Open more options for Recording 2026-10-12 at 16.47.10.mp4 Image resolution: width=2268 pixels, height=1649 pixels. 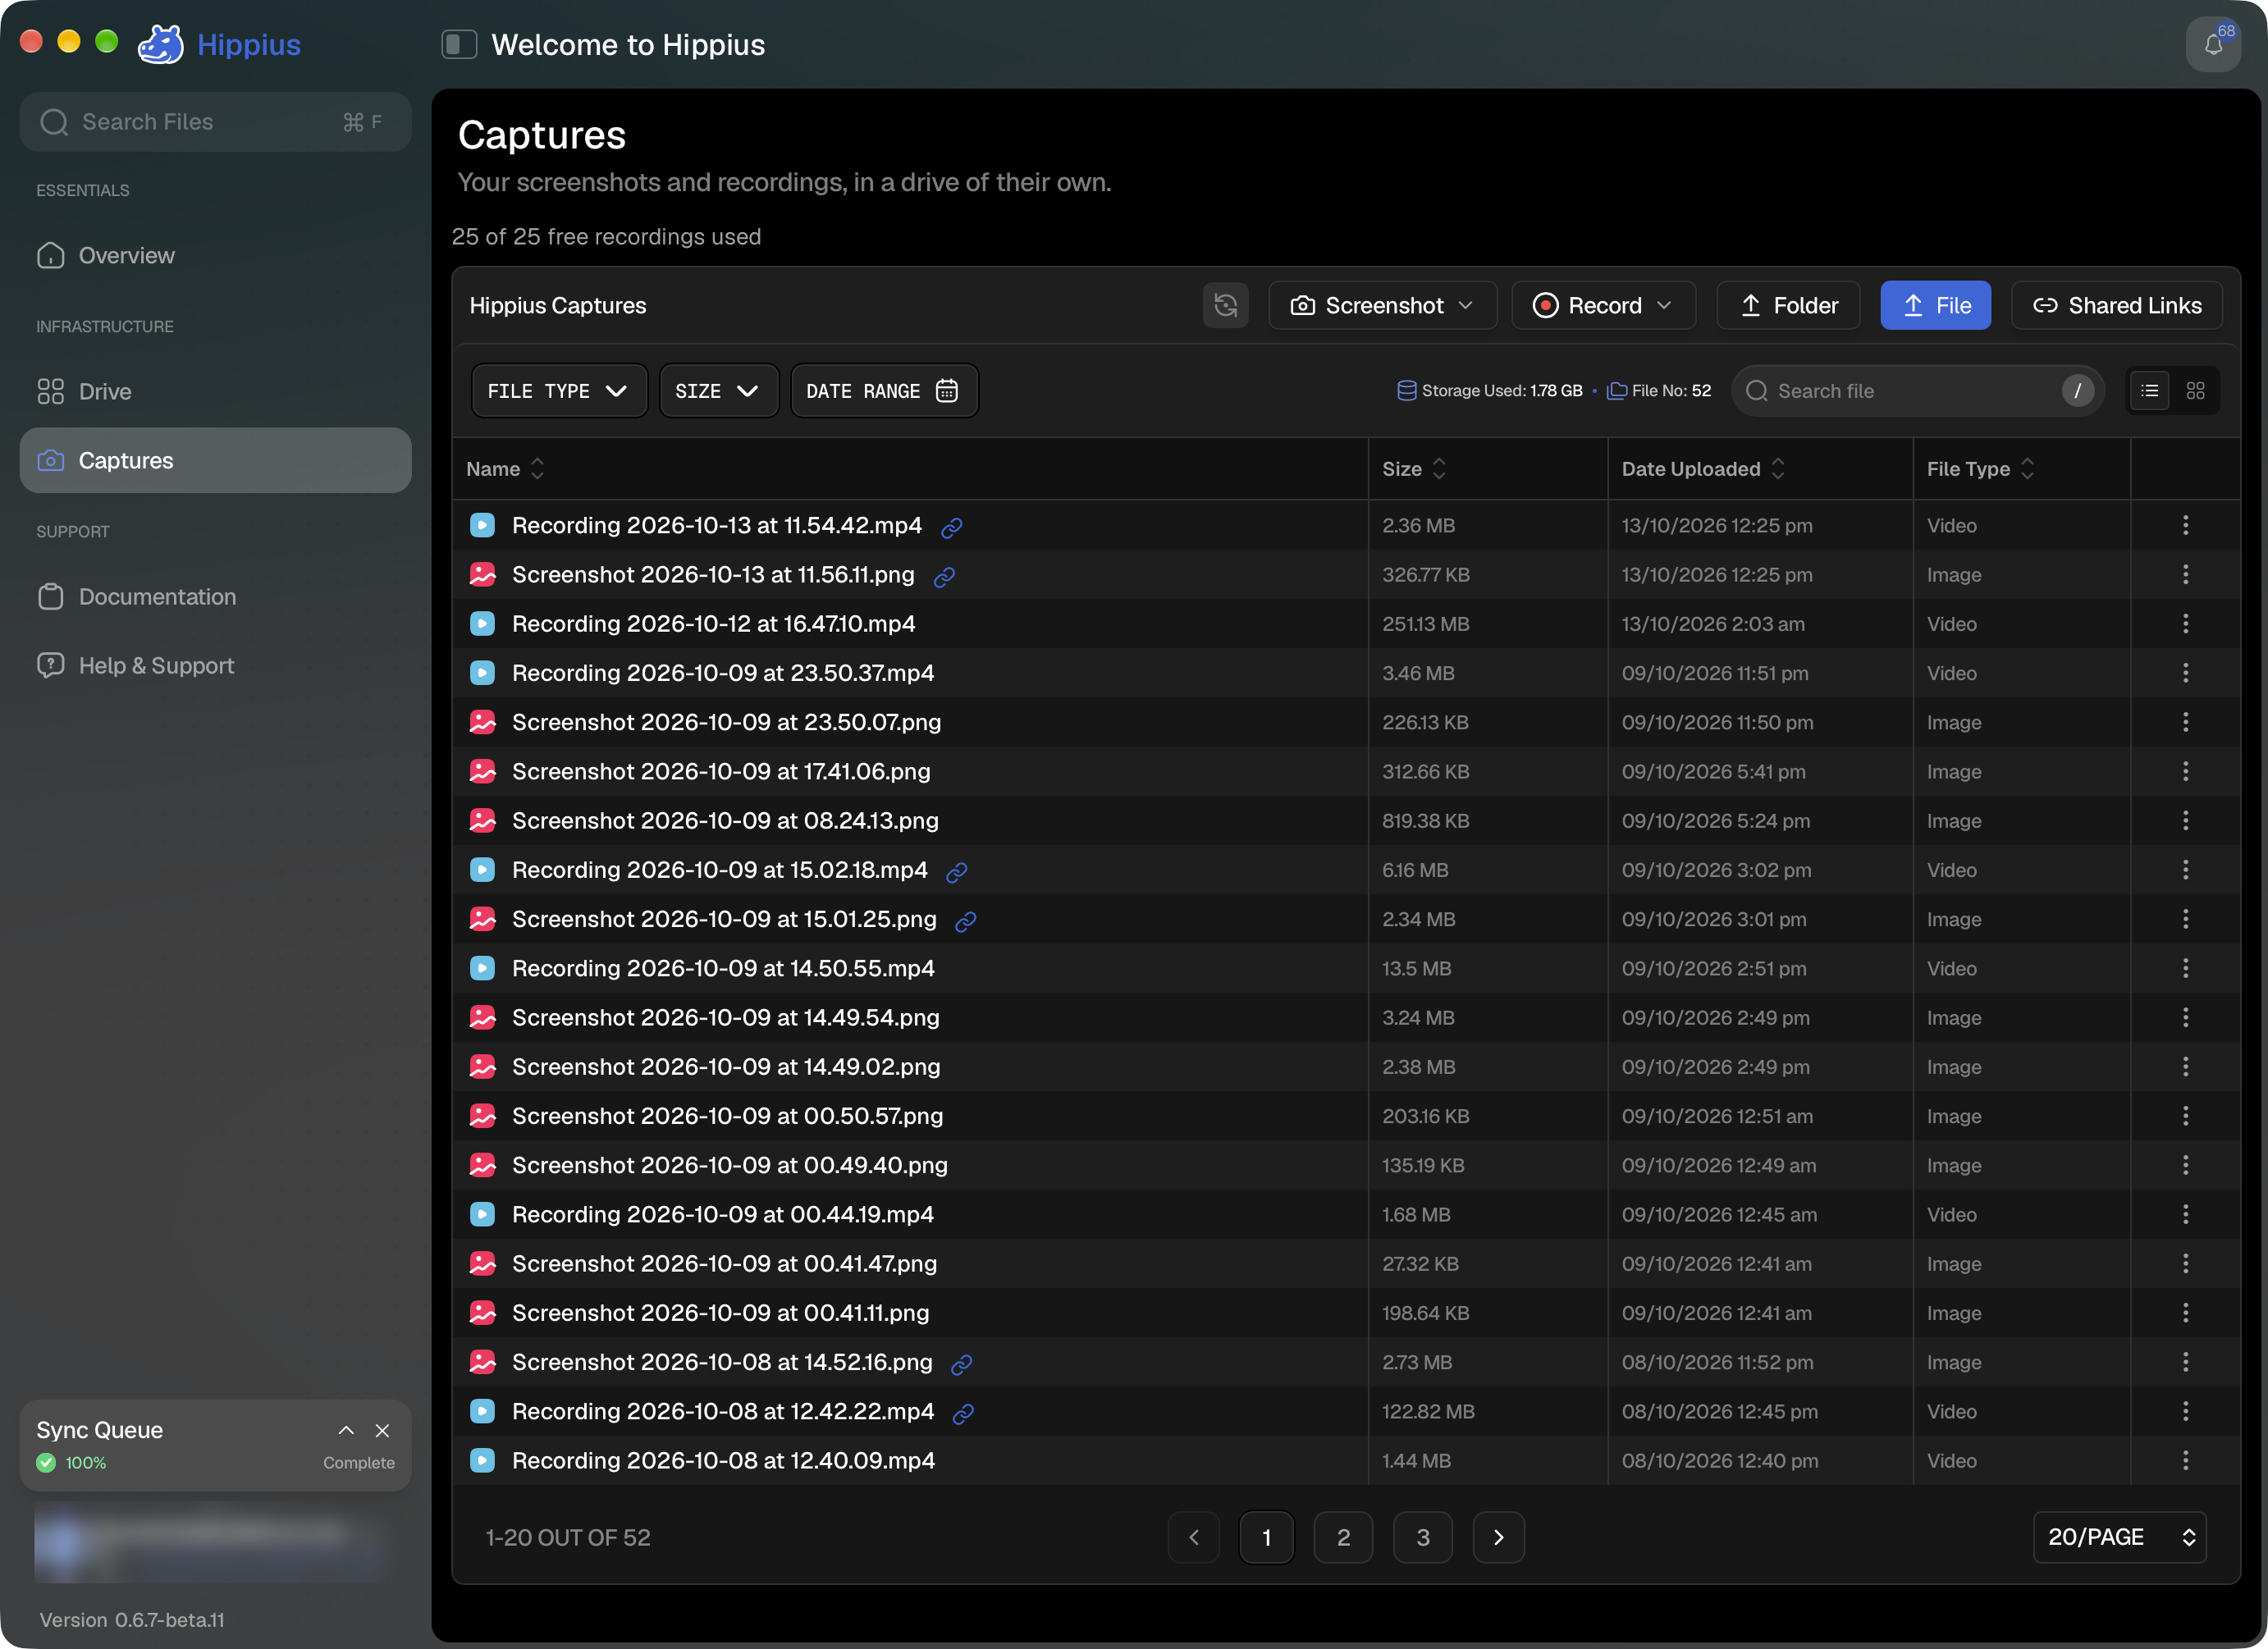[2185, 624]
